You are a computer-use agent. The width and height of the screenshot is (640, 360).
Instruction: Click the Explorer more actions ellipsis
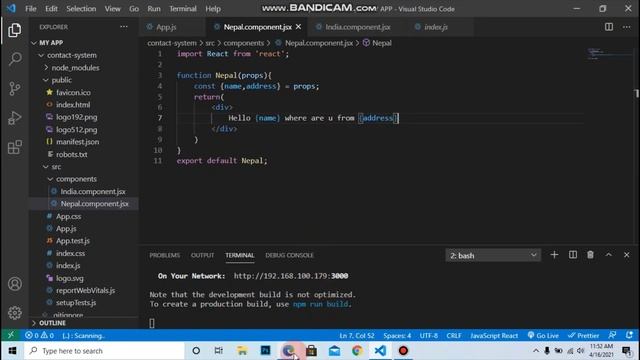124,27
